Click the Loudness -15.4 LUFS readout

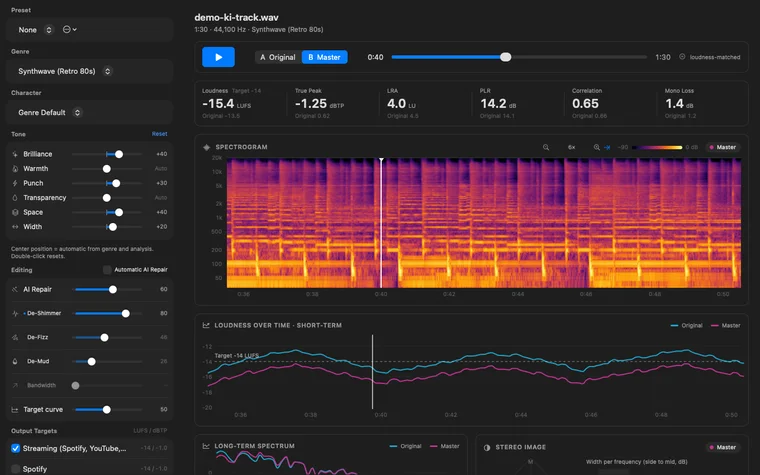[226, 104]
